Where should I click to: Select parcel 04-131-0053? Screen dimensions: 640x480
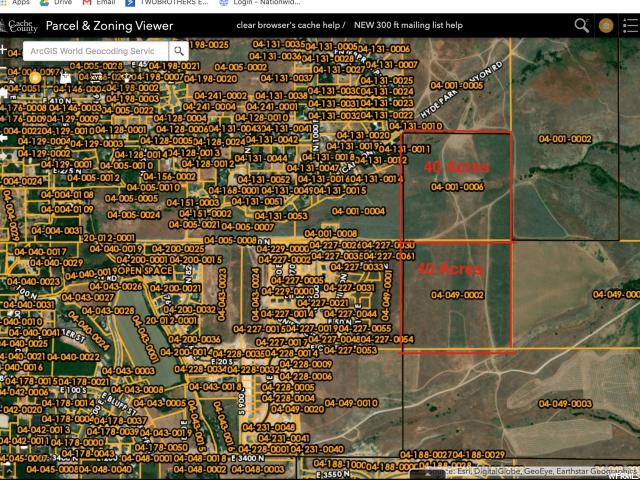(281, 216)
